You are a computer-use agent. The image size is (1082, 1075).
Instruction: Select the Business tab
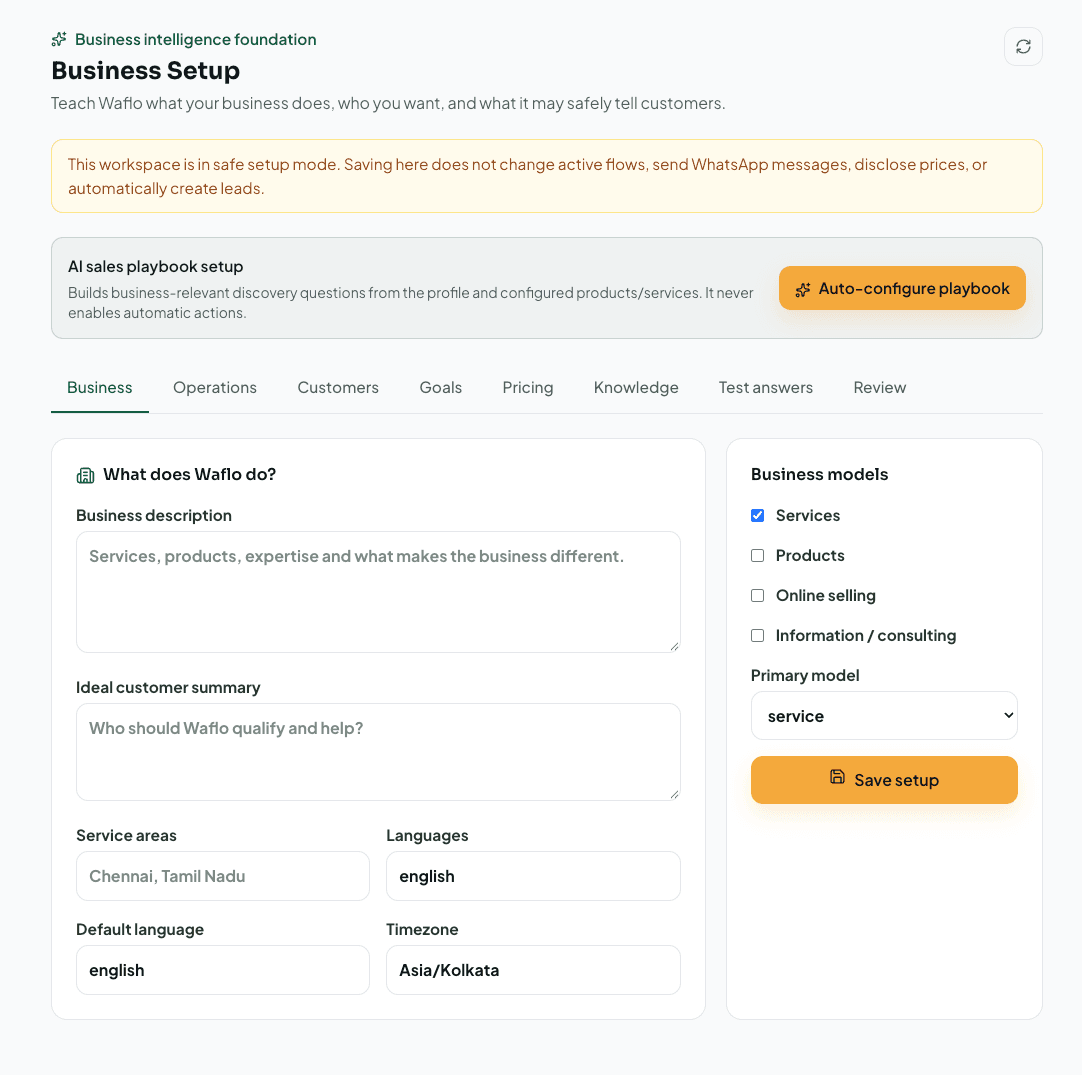[x=100, y=388]
